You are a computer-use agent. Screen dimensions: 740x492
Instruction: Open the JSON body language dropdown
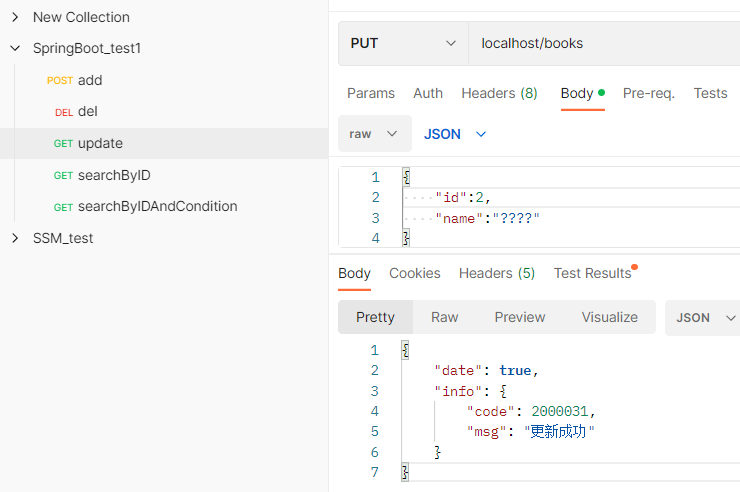(455, 133)
